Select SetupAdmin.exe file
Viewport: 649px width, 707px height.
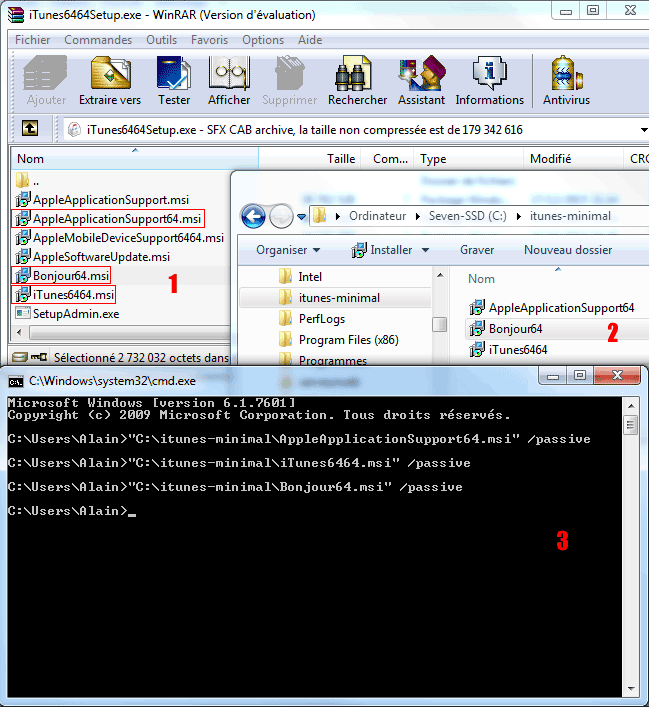pyautogui.click(x=67, y=314)
